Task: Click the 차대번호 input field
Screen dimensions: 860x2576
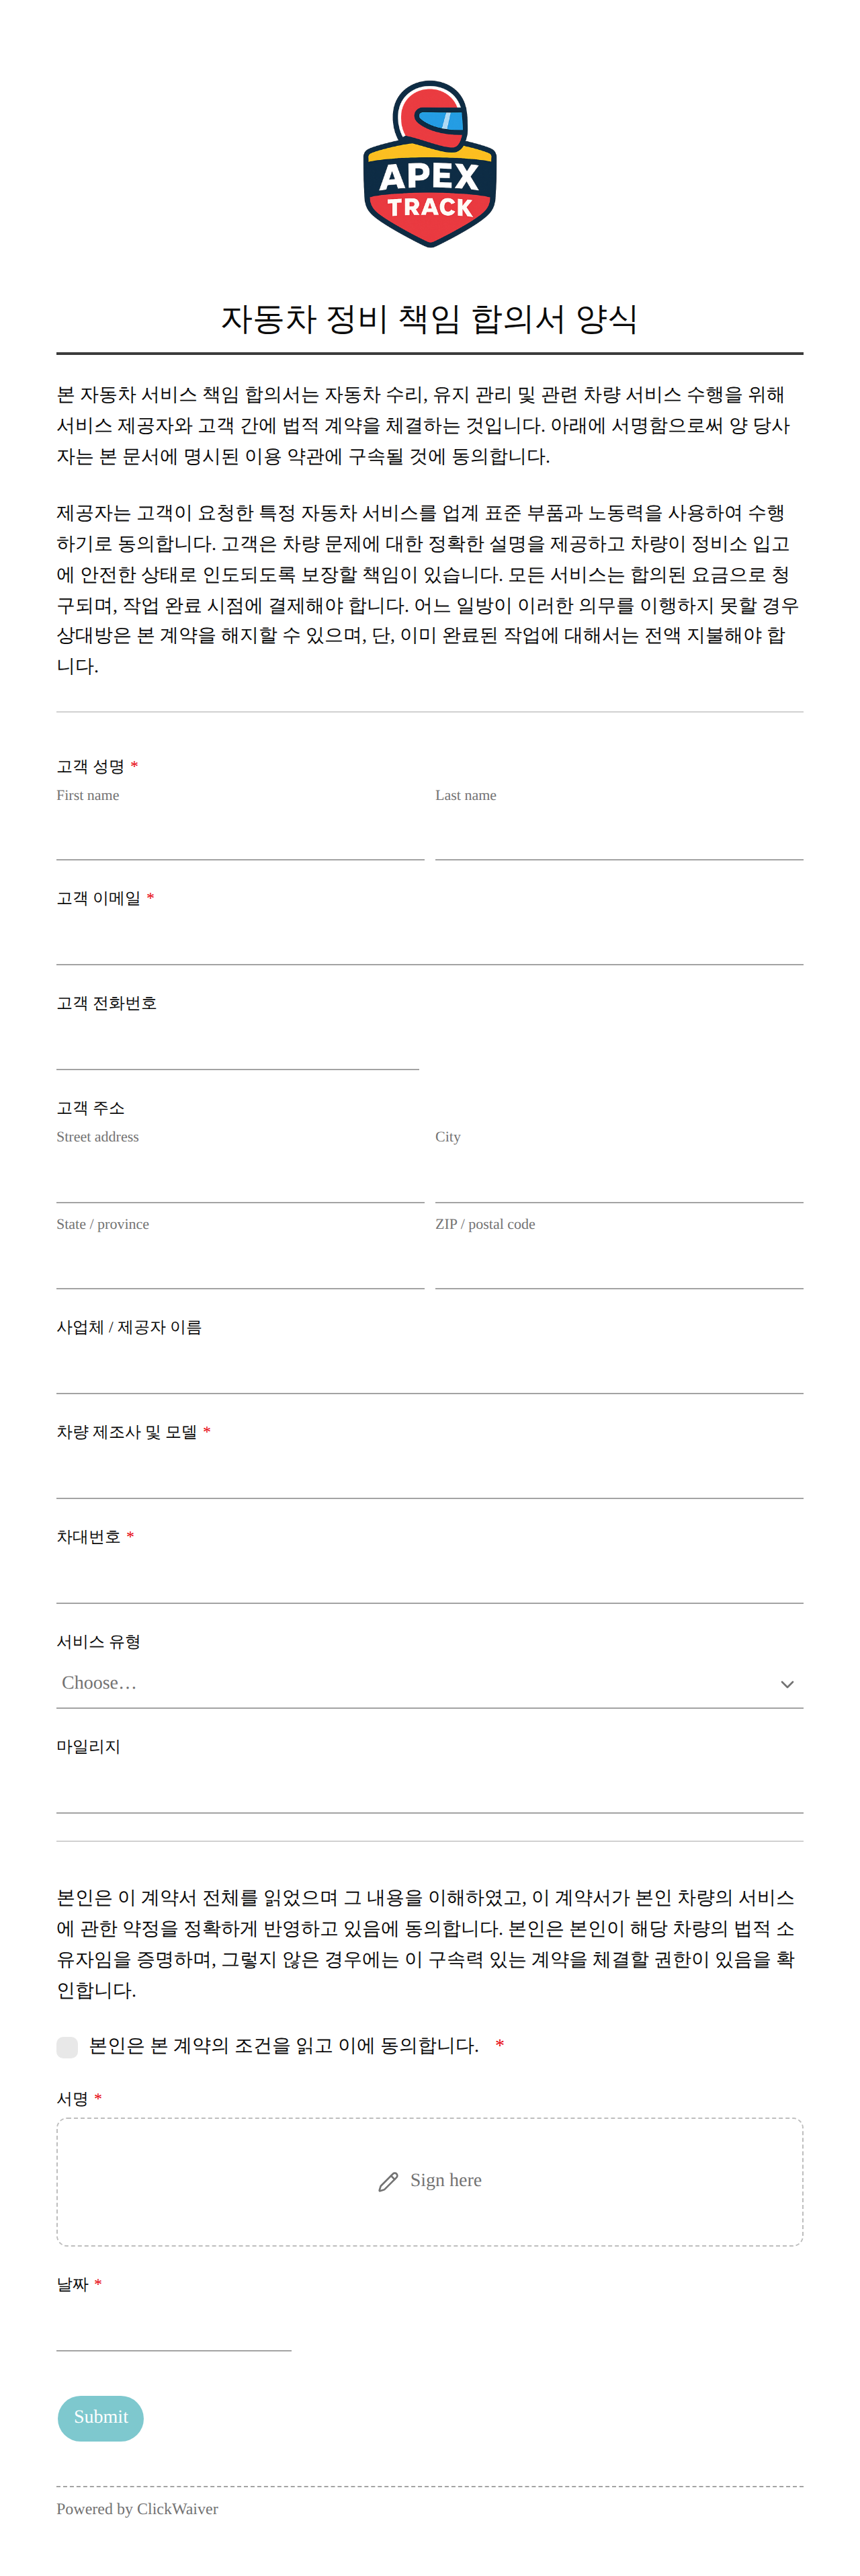Action: (x=430, y=1579)
